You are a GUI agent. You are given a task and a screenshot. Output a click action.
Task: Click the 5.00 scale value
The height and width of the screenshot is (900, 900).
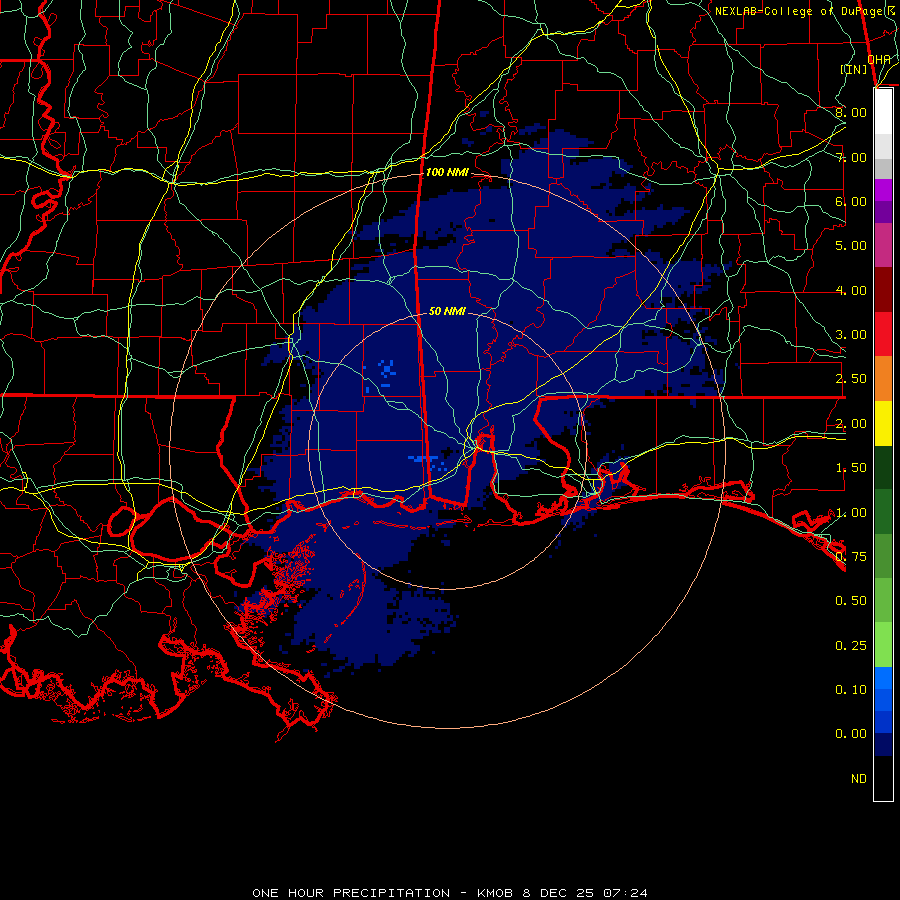851,246
